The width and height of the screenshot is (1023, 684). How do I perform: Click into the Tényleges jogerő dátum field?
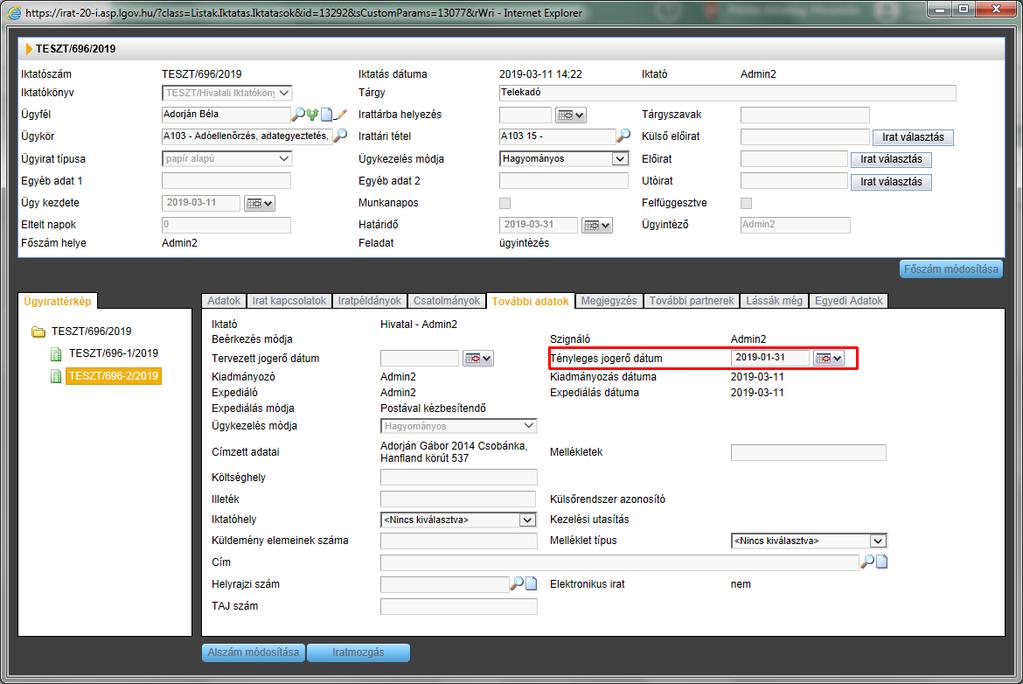click(770, 358)
